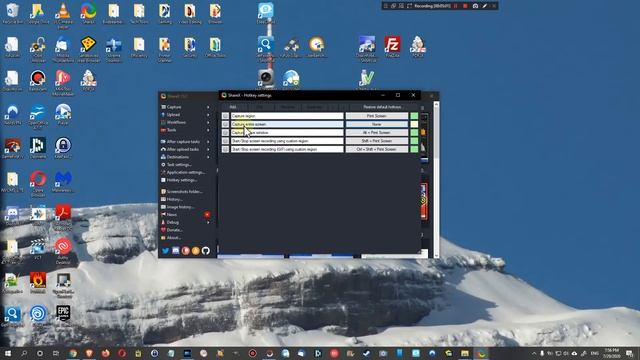The width and height of the screenshot is (640, 360).
Task: Toggle checkbox for screen recording (GIF) row
Action: click(x=225, y=149)
